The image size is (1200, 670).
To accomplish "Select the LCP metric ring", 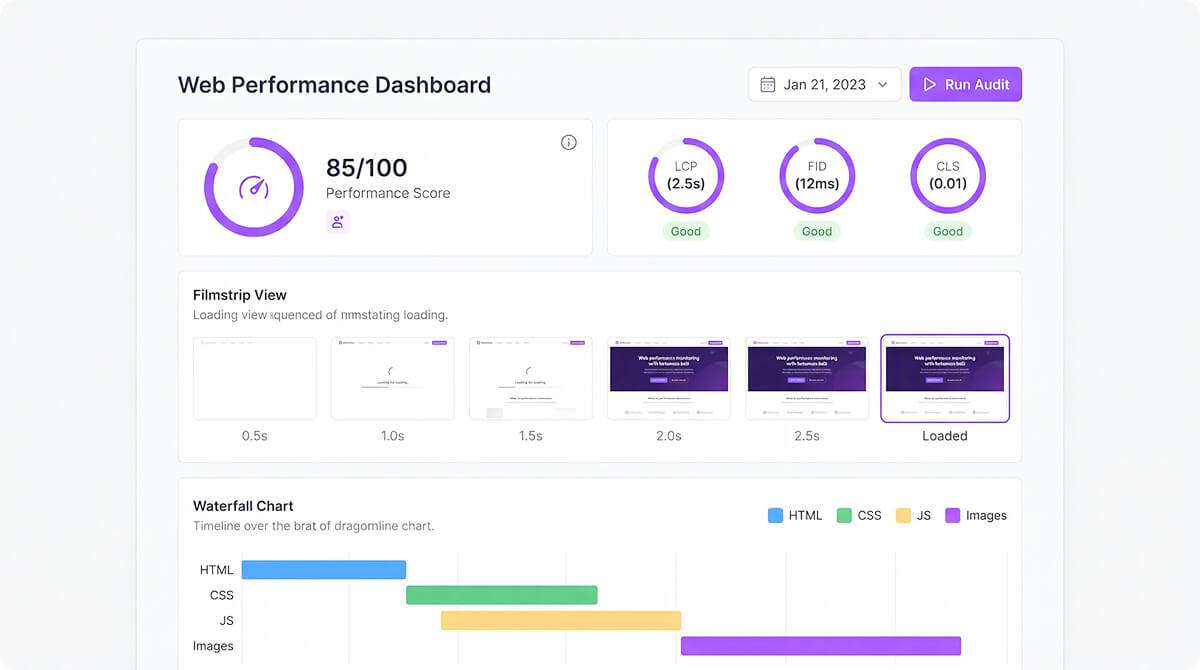I will [x=686, y=176].
